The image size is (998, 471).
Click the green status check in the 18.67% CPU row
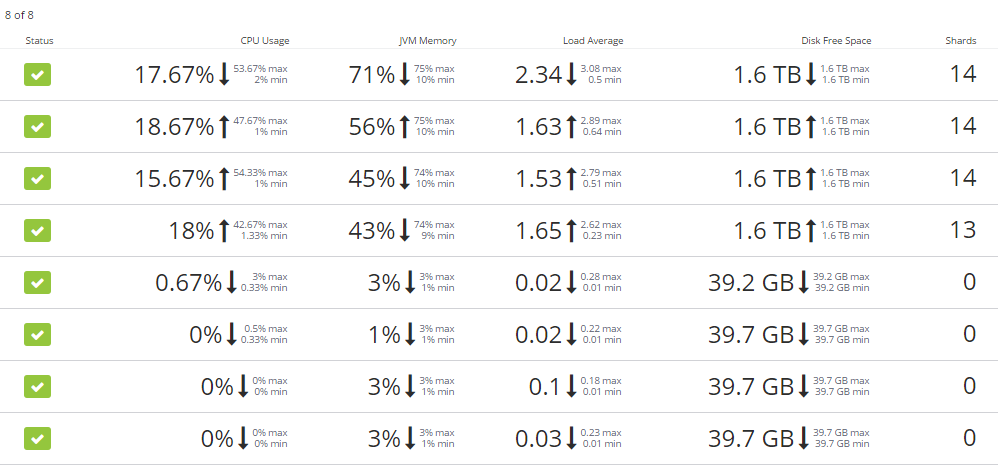point(37,127)
